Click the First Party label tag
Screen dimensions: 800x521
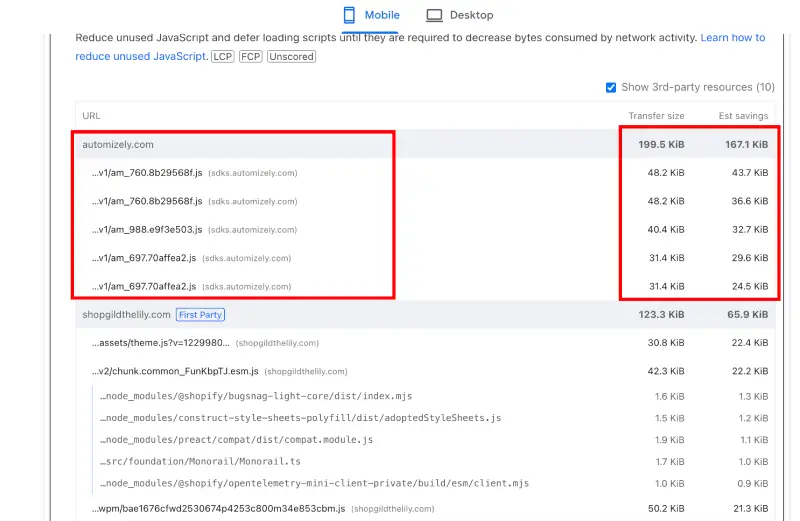tap(201, 314)
